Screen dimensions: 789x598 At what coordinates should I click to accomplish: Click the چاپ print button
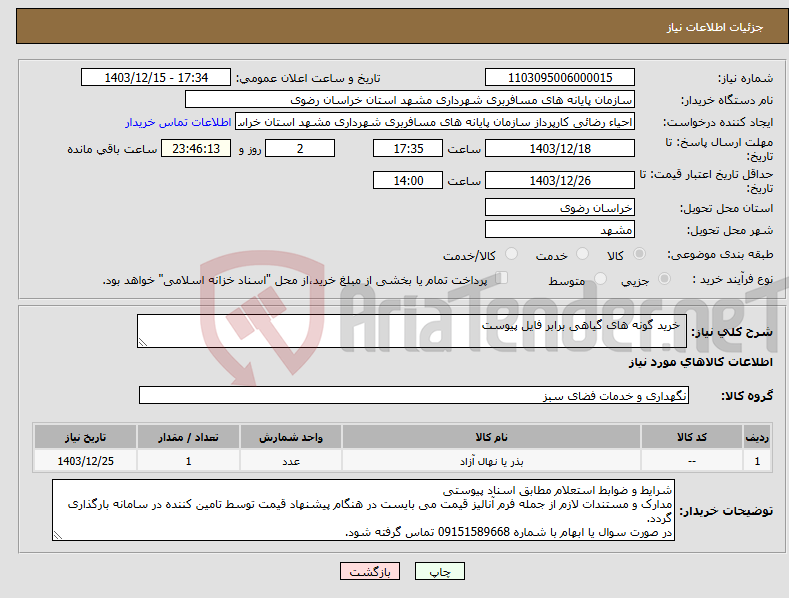pyautogui.click(x=440, y=571)
